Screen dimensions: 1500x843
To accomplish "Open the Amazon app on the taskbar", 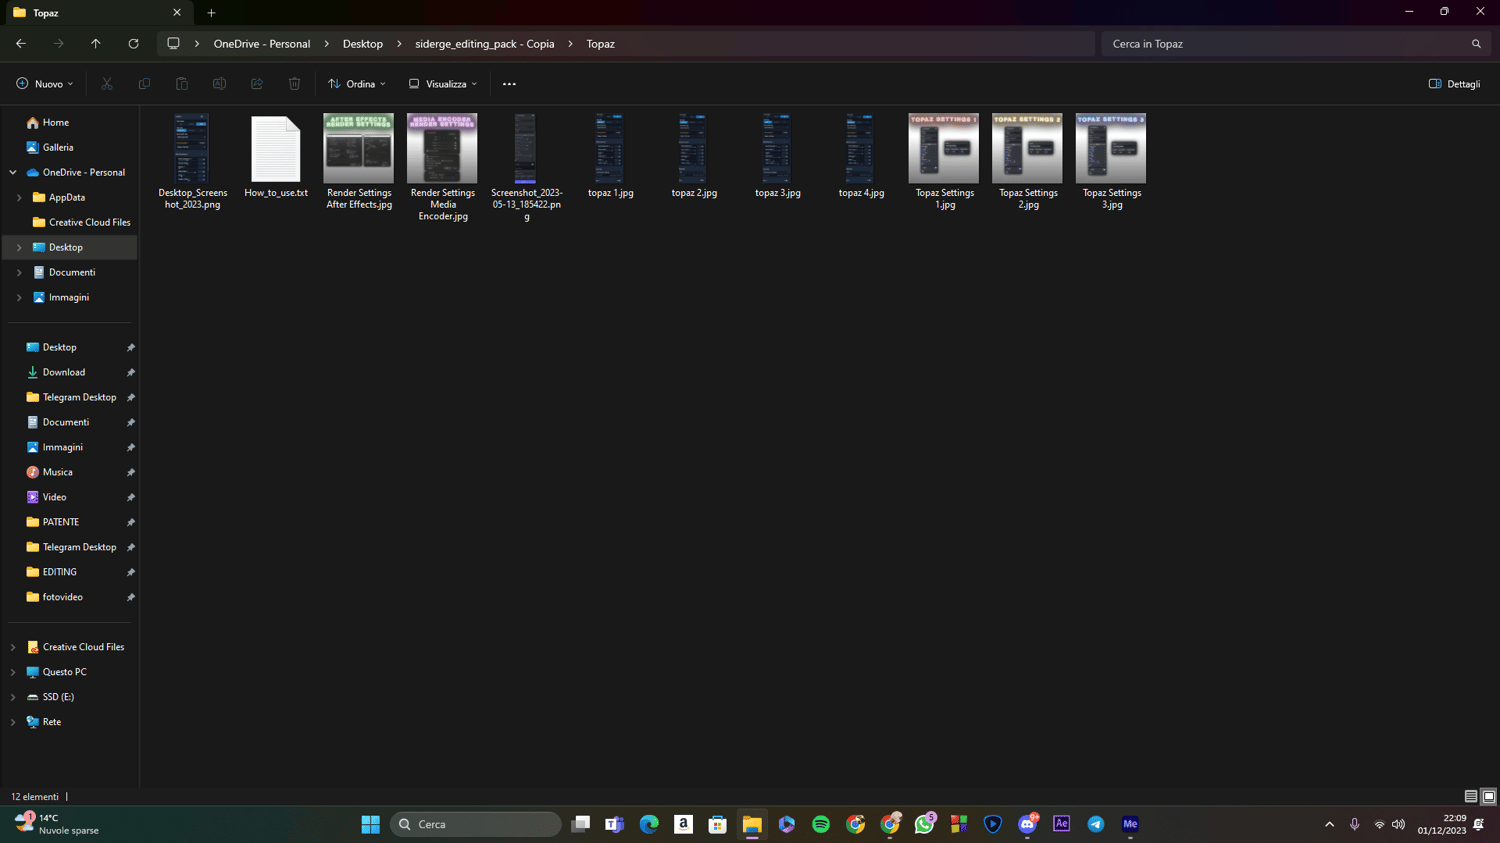I will point(683,824).
